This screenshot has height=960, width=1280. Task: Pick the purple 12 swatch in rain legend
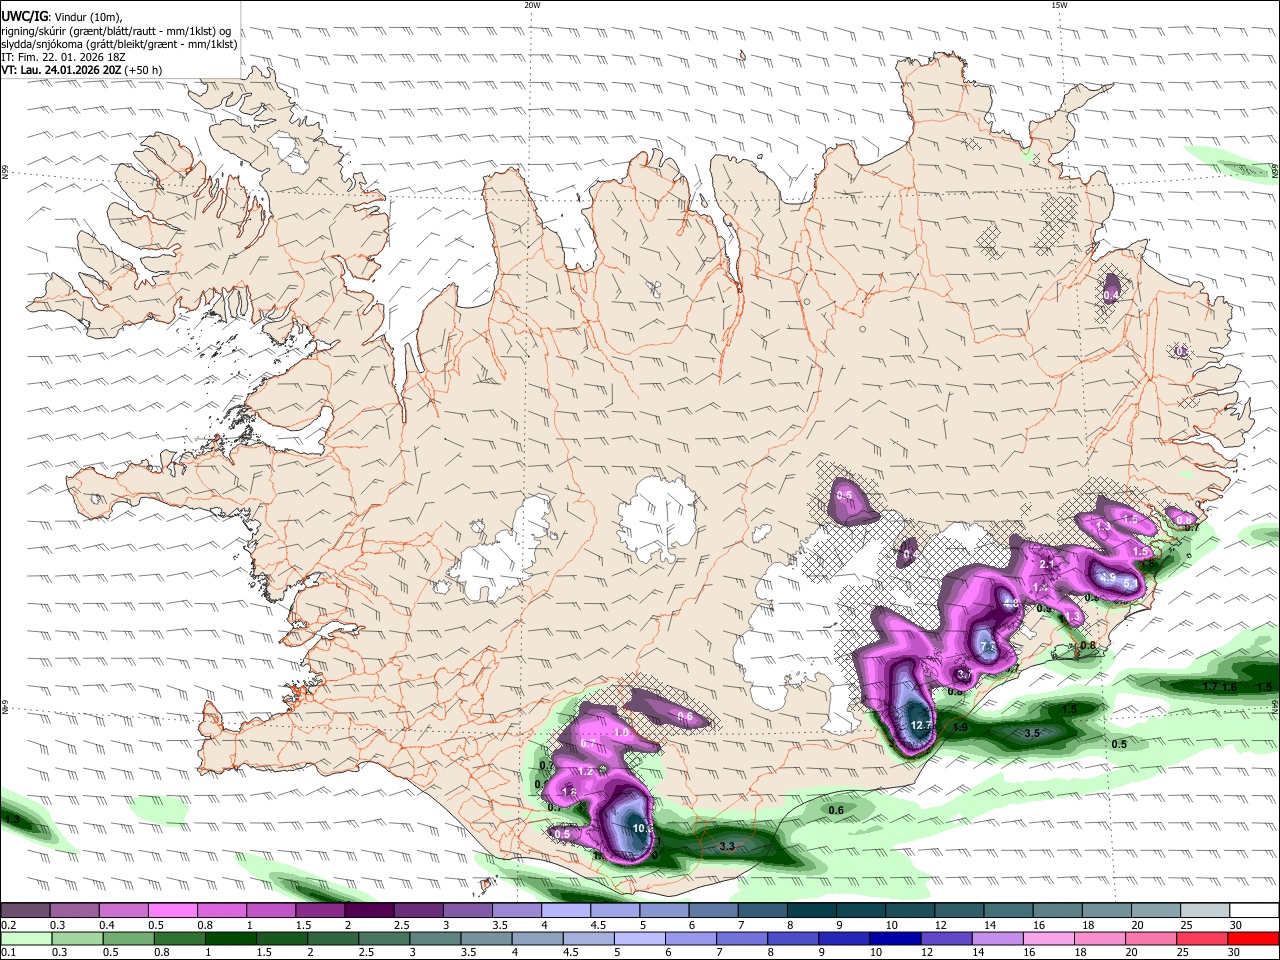(946, 938)
